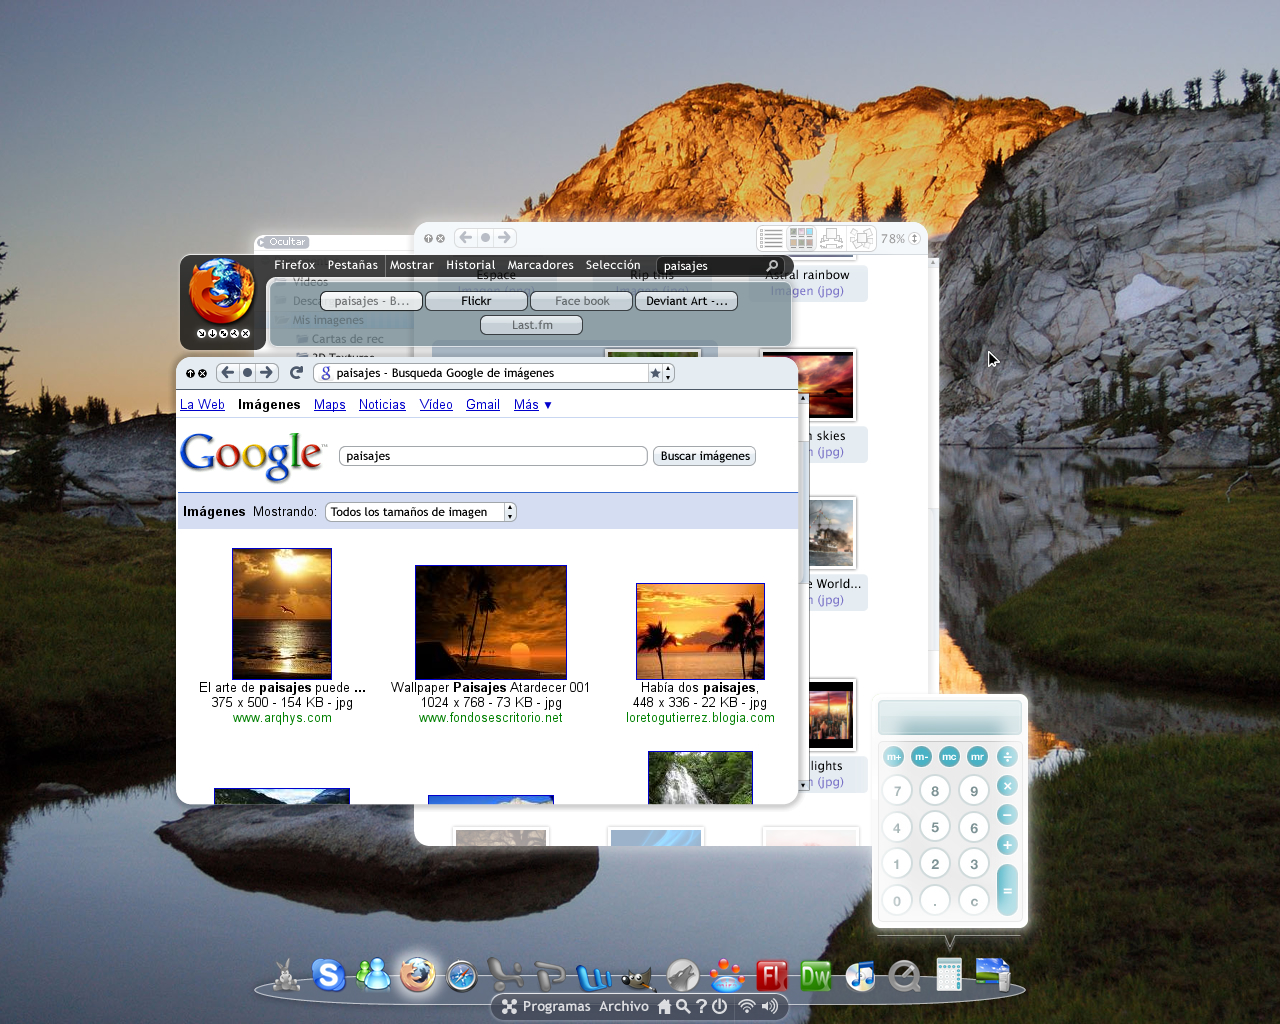1280x1024 pixels.
Task: Launch Safari compass icon in dock
Action: pyautogui.click(x=461, y=975)
